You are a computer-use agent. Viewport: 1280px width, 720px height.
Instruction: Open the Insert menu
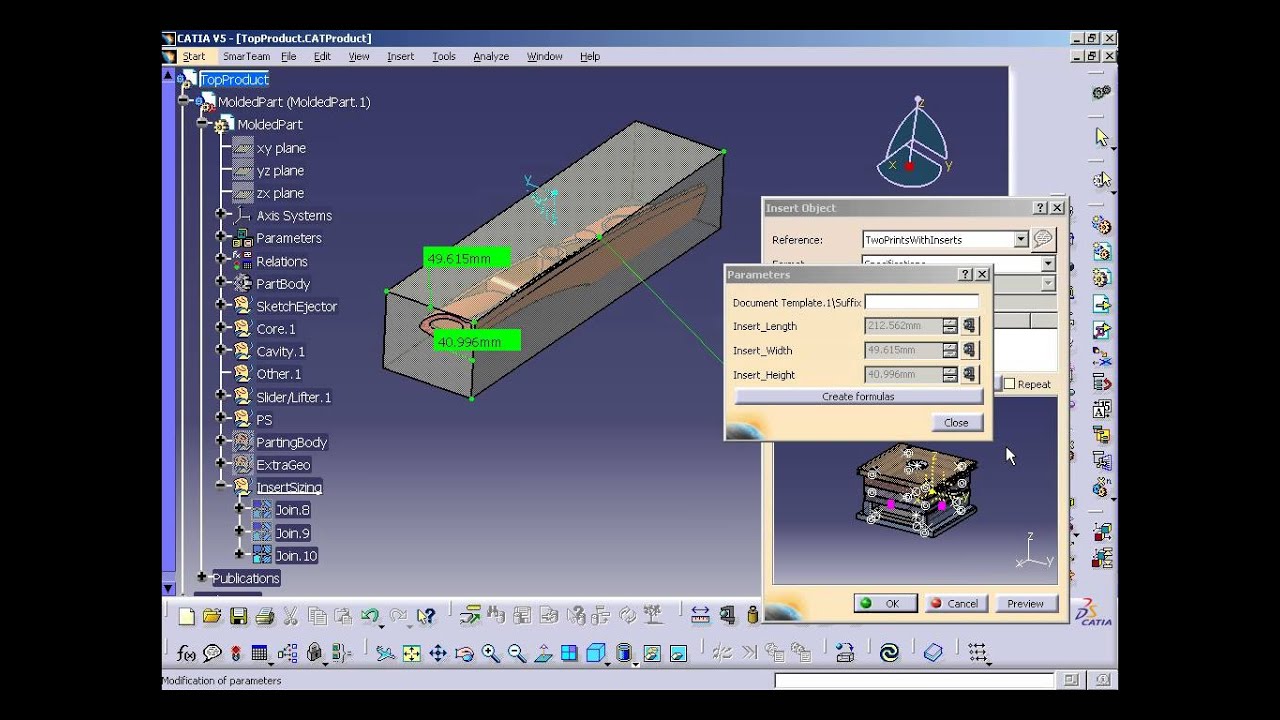pos(400,57)
